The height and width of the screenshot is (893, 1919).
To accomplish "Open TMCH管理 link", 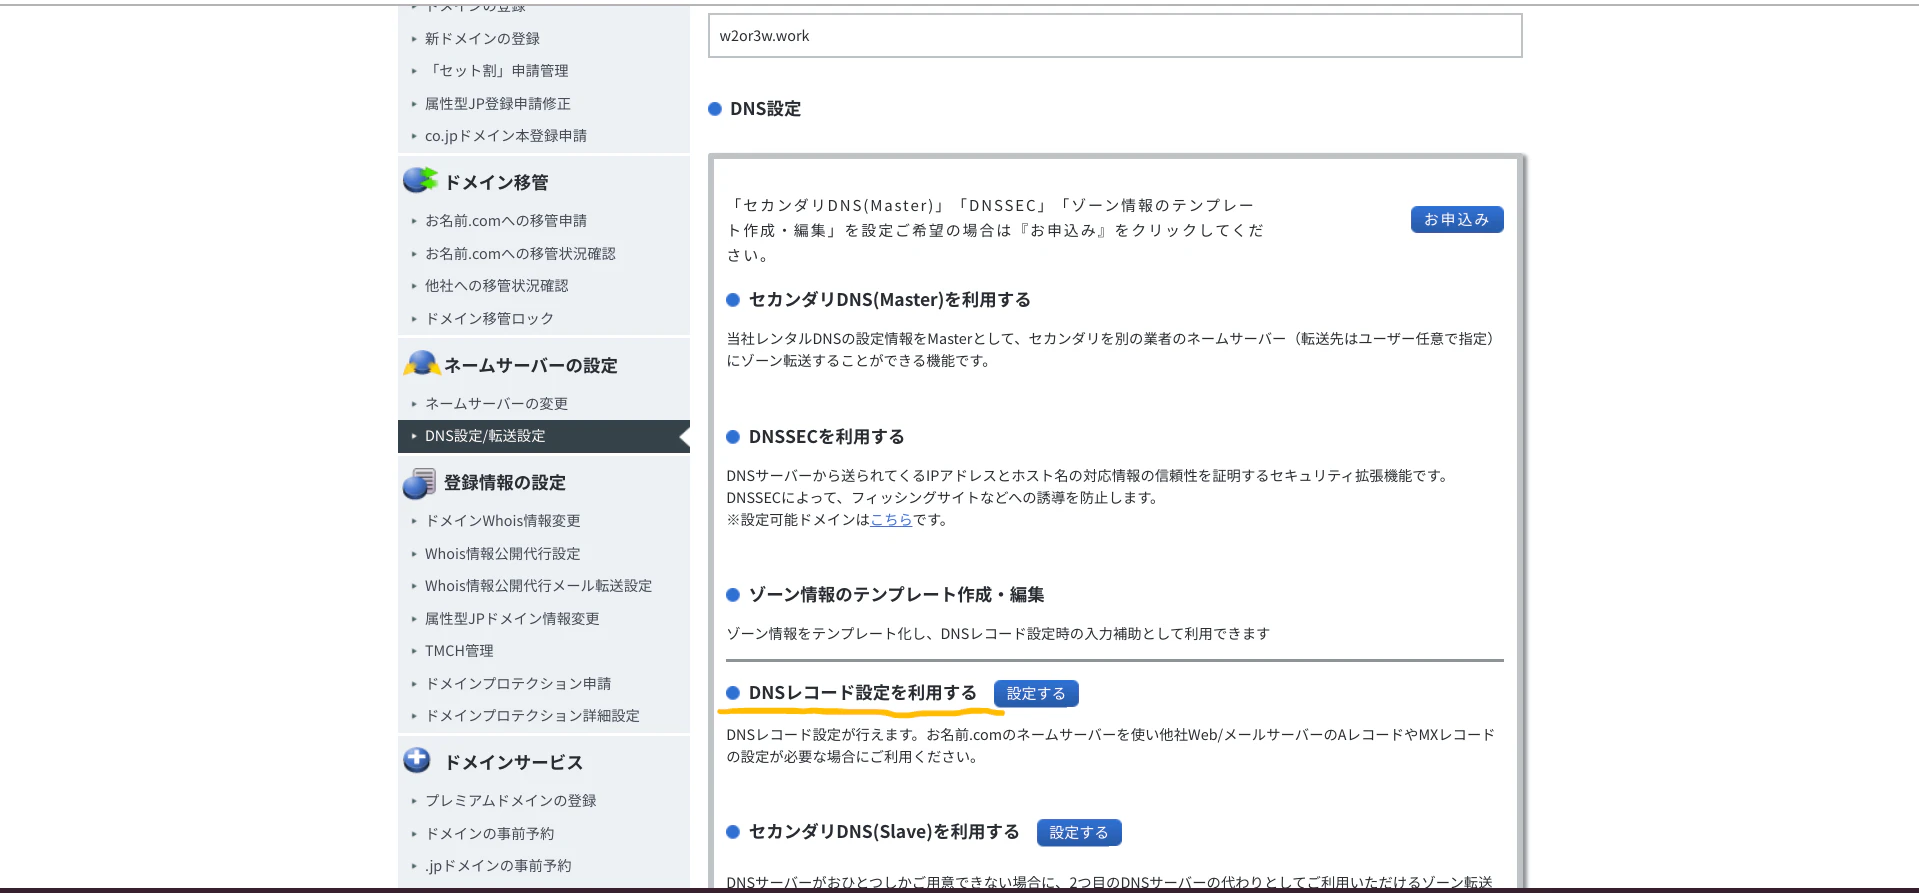I will (x=459, y=651).
